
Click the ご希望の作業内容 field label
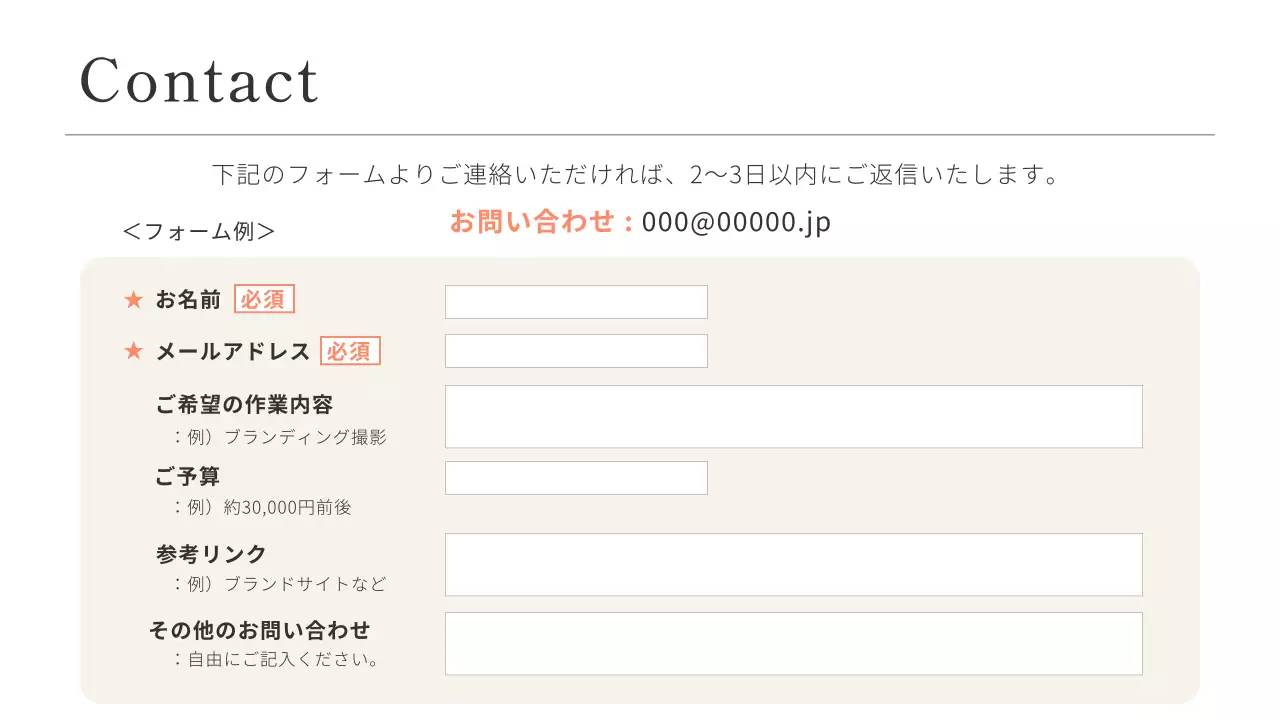point(244,405)
